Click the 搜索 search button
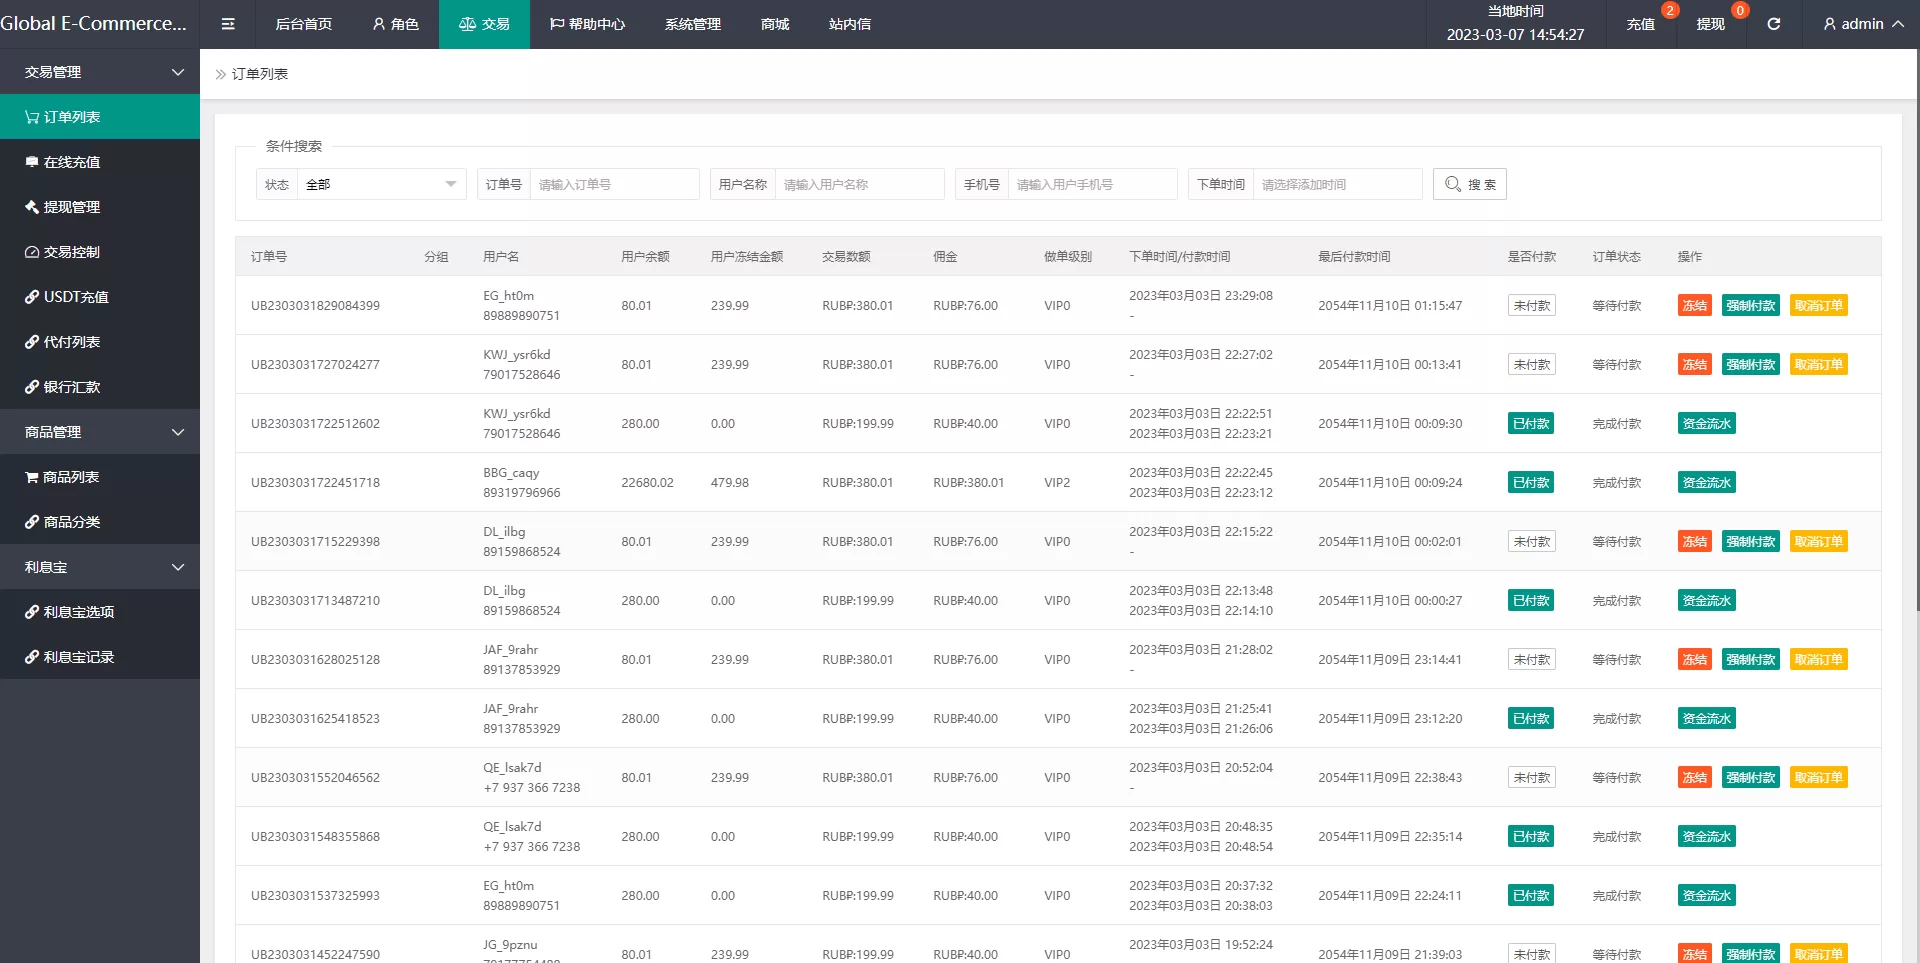Image resolution: width=1920 pixels, height=963 pixels. click(1469, 184)
